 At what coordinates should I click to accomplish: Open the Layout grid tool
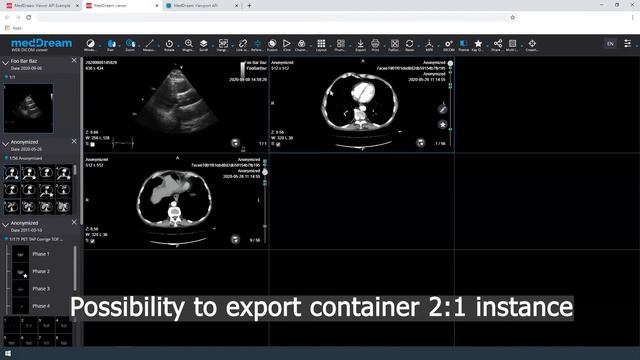coord(321,44)
